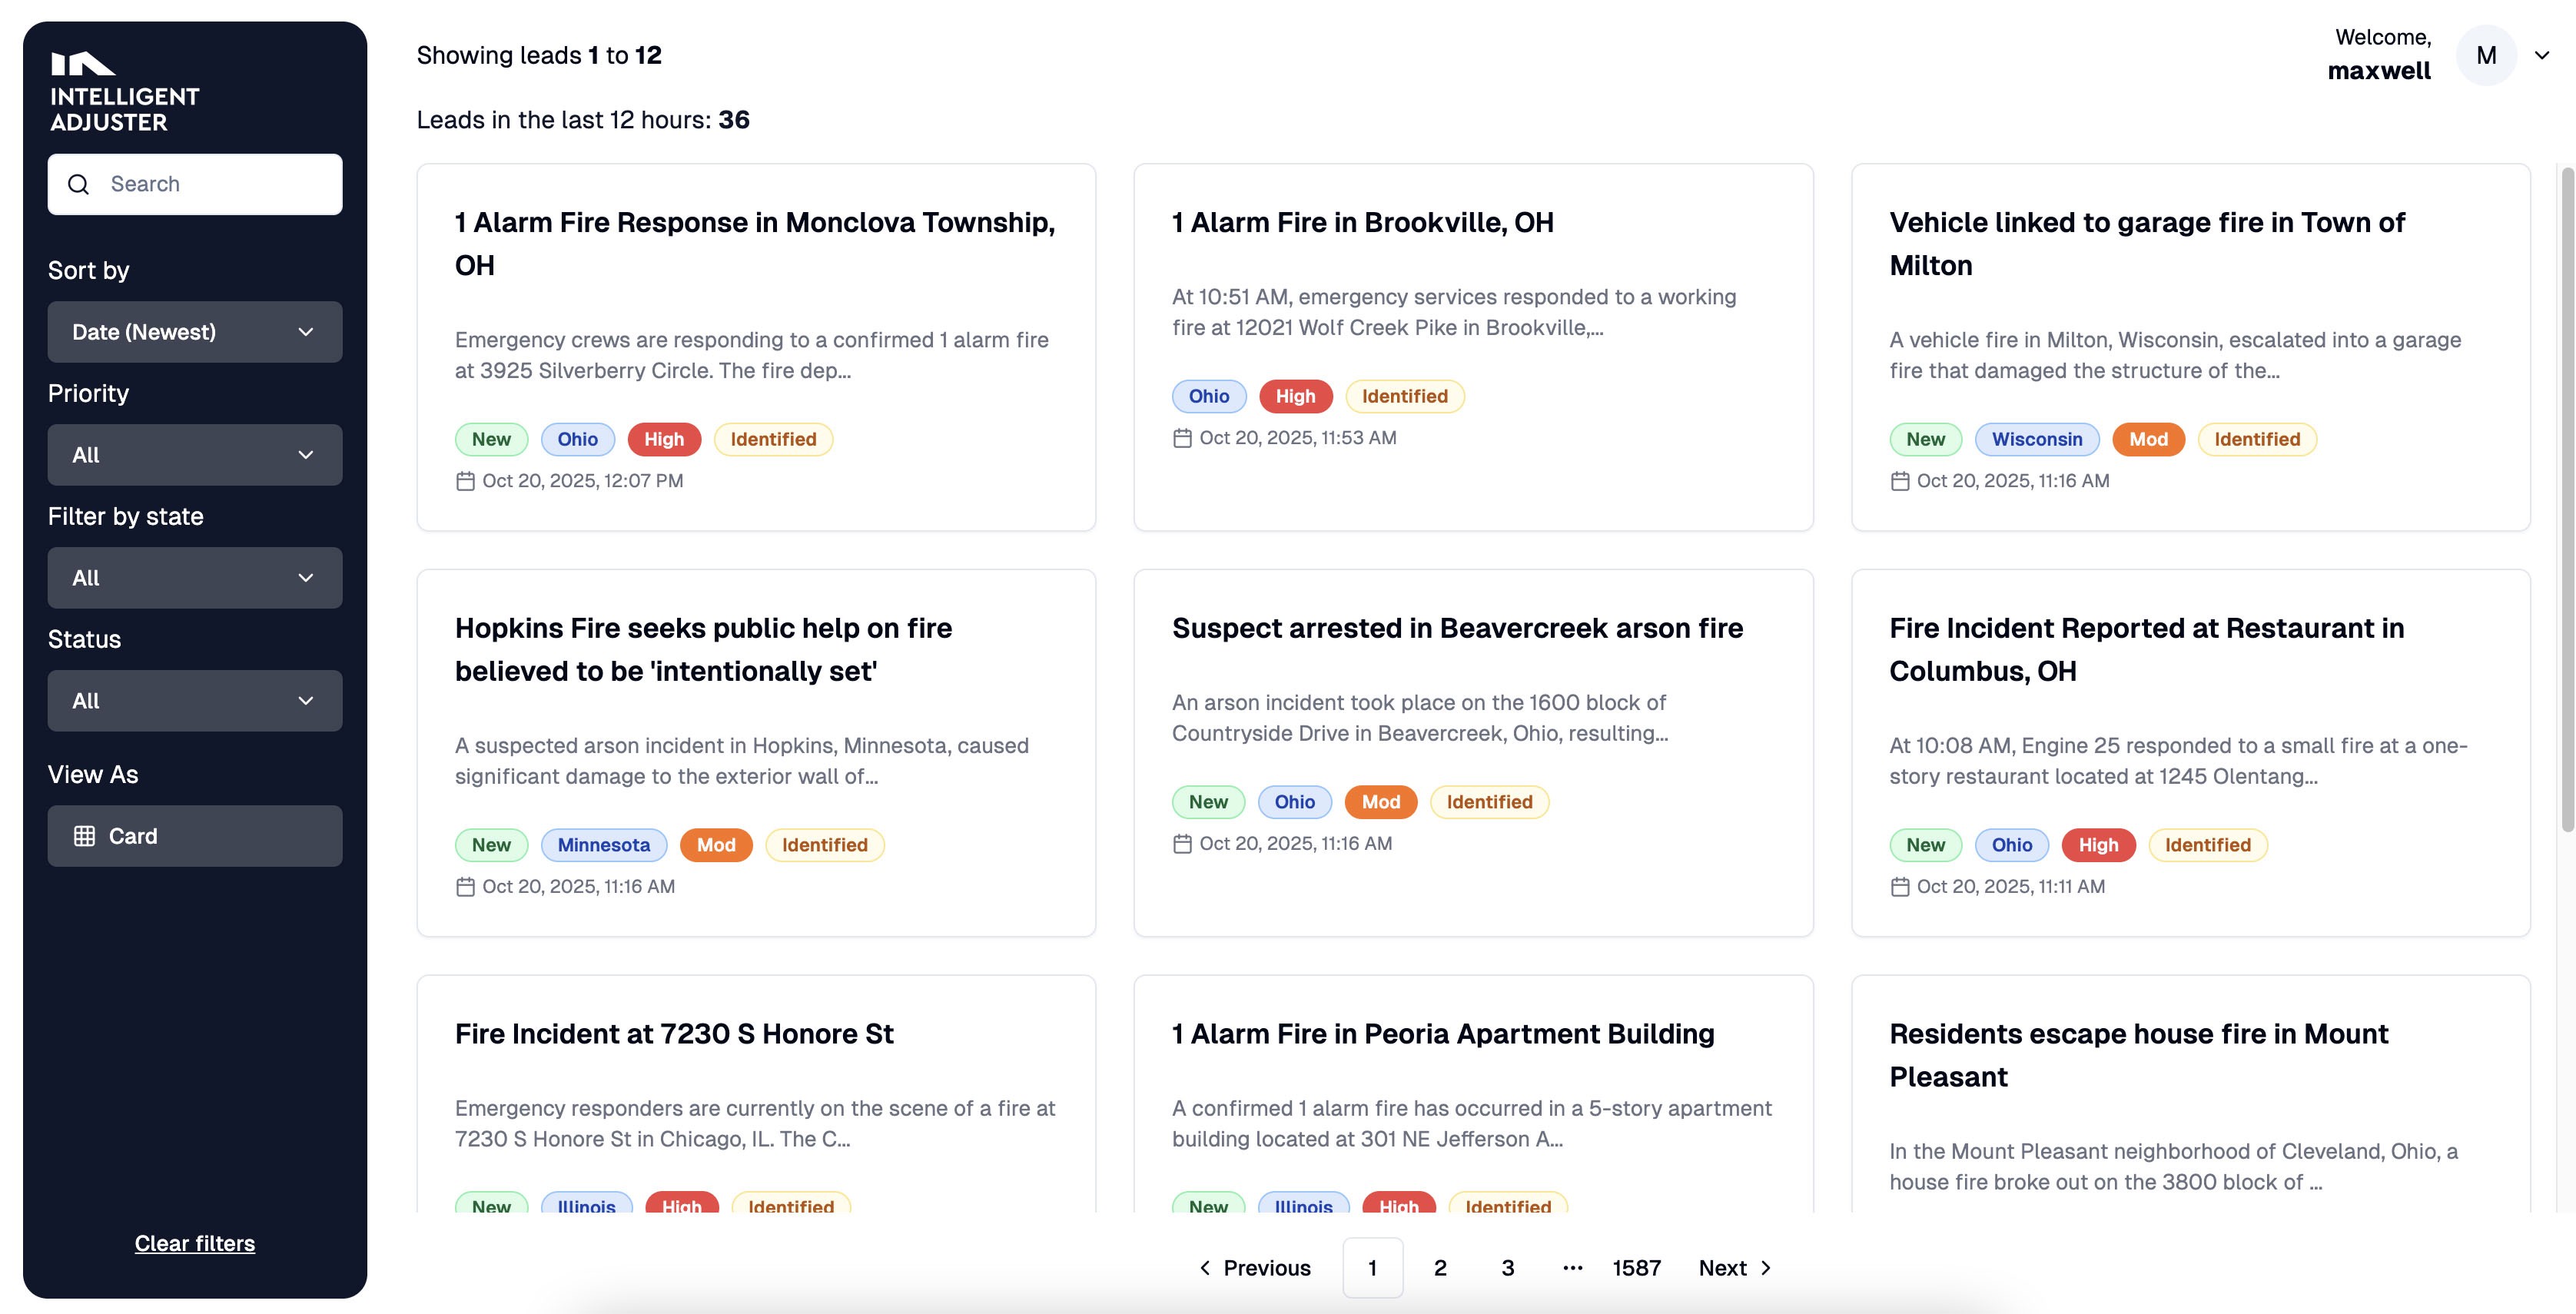Image resolution: width=2576 pixels, height=1314 pixels.
Task: Click calendar icon on Brookville fire card
Action: click(x=1182, y=438)
